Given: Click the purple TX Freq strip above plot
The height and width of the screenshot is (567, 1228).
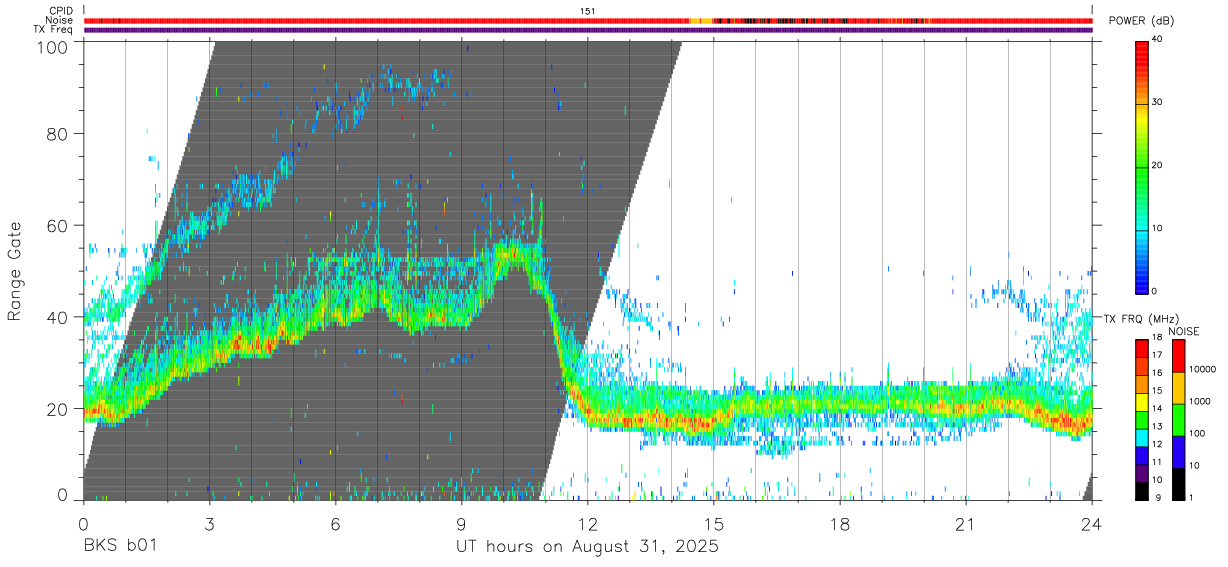Looking at the screenshot, I should (588, 30).
